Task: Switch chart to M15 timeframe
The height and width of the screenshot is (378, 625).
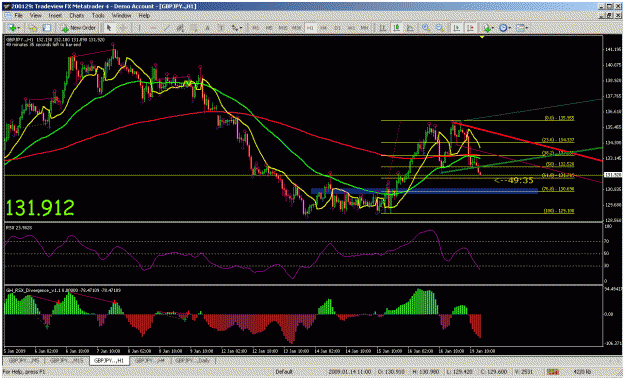Action: pyautogui.click(x=283, y=28)
